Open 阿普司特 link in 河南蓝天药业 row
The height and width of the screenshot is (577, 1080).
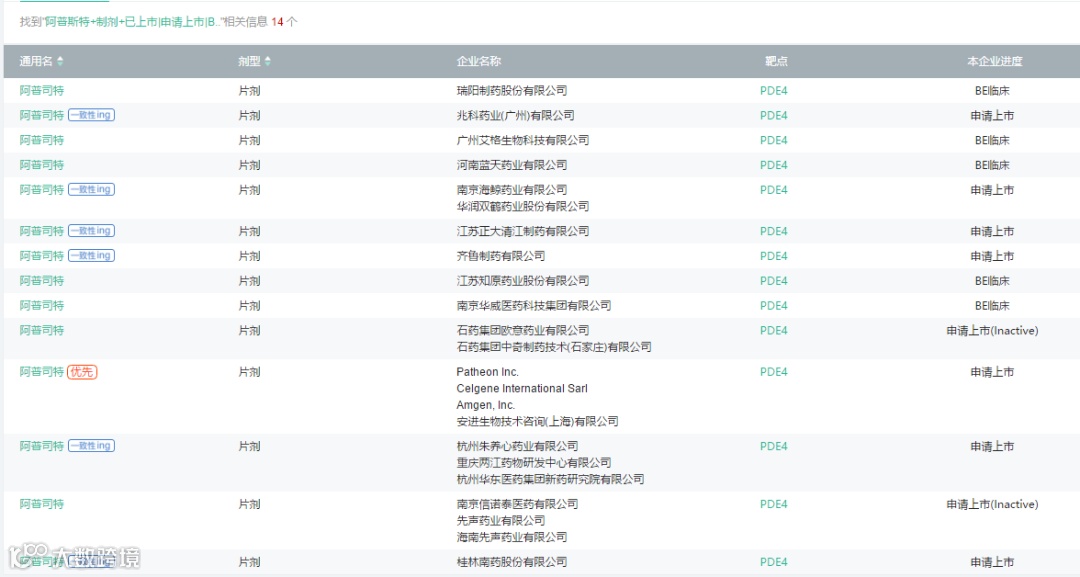pos(41,165)
